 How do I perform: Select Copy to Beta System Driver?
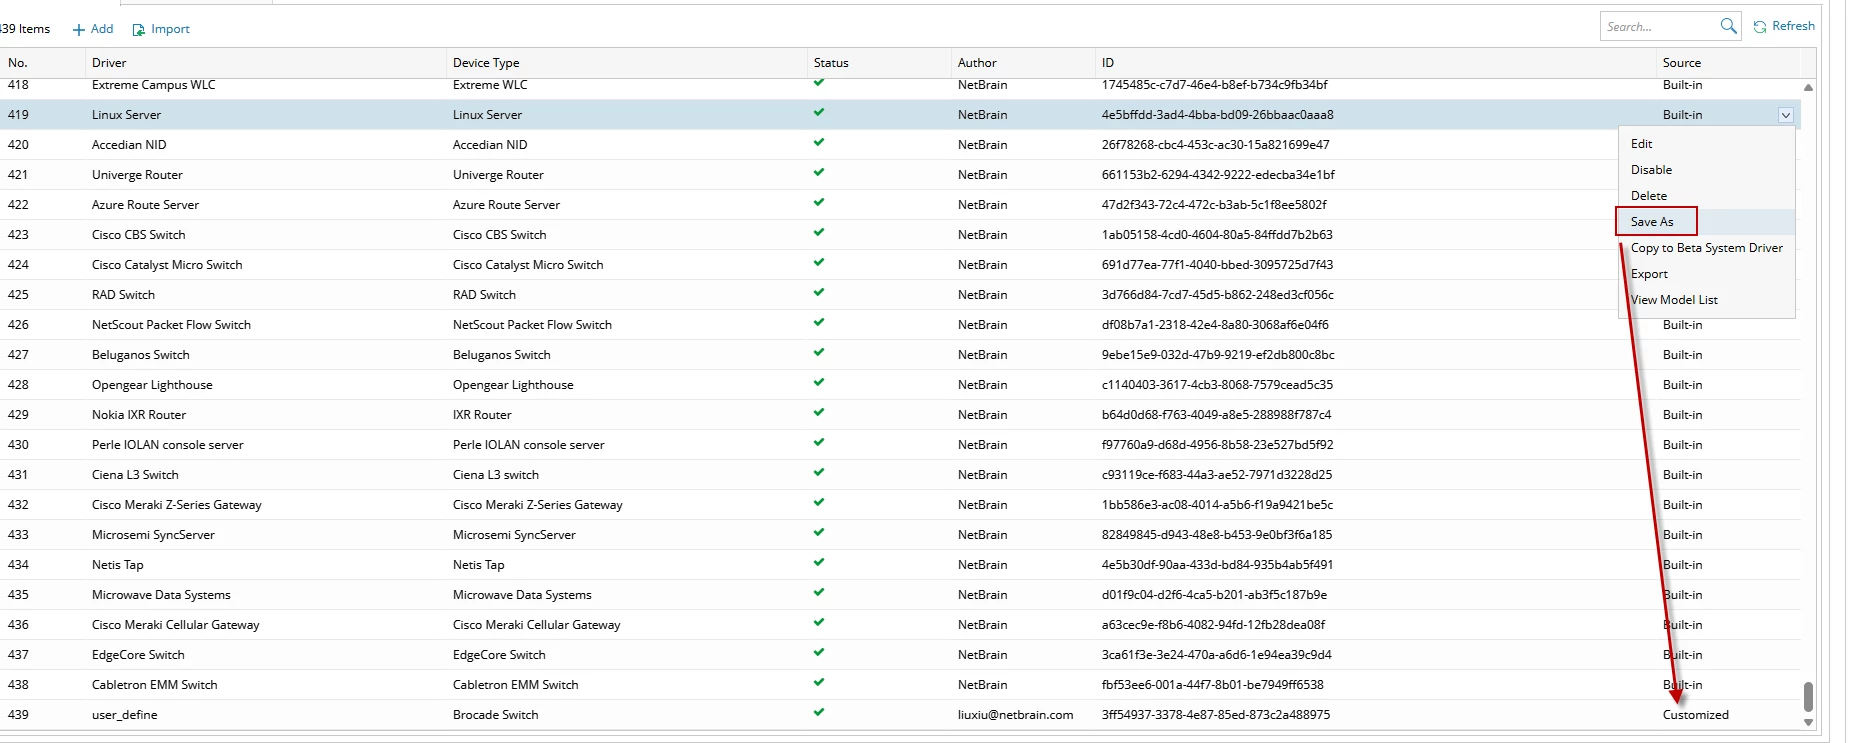(1707, 248)
